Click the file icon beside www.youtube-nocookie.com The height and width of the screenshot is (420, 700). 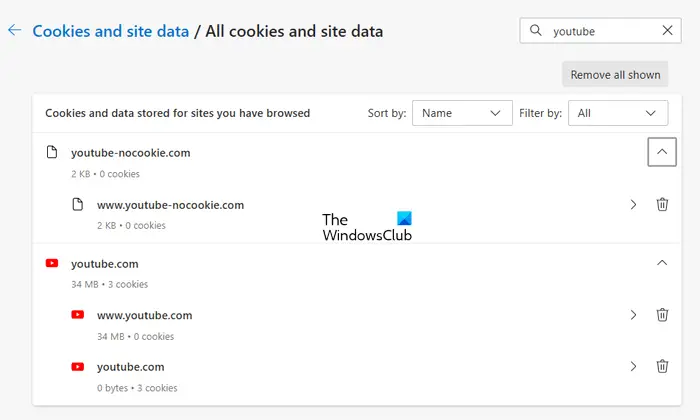[x=78, y=204]
